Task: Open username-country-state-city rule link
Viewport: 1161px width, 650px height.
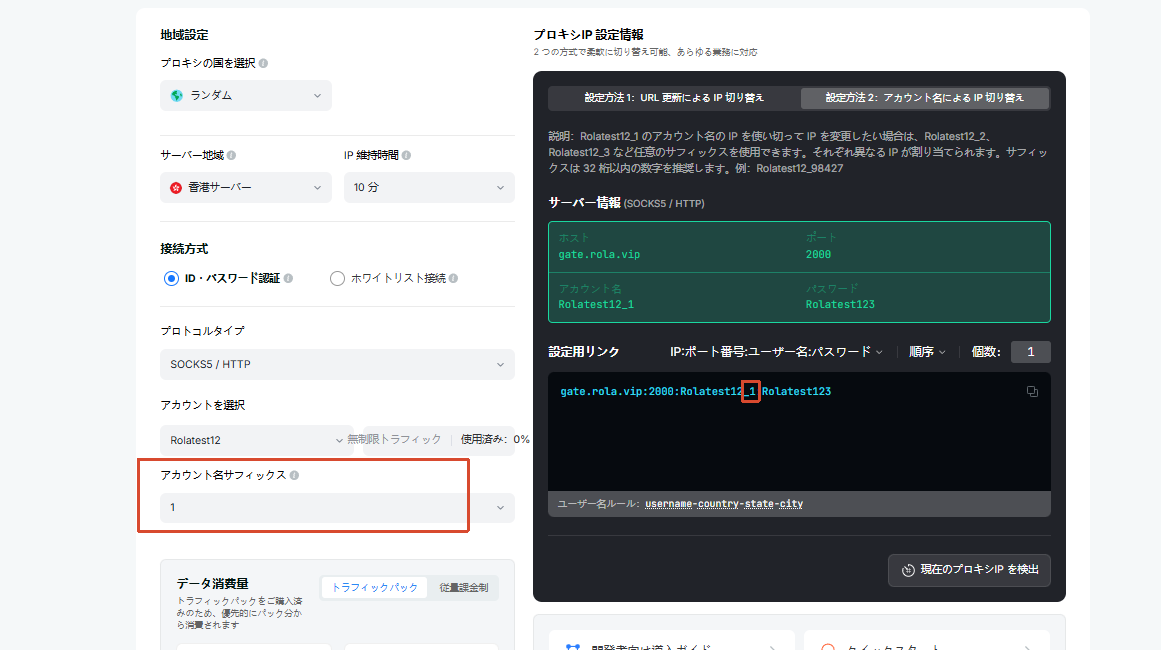Action: point(724,504)
